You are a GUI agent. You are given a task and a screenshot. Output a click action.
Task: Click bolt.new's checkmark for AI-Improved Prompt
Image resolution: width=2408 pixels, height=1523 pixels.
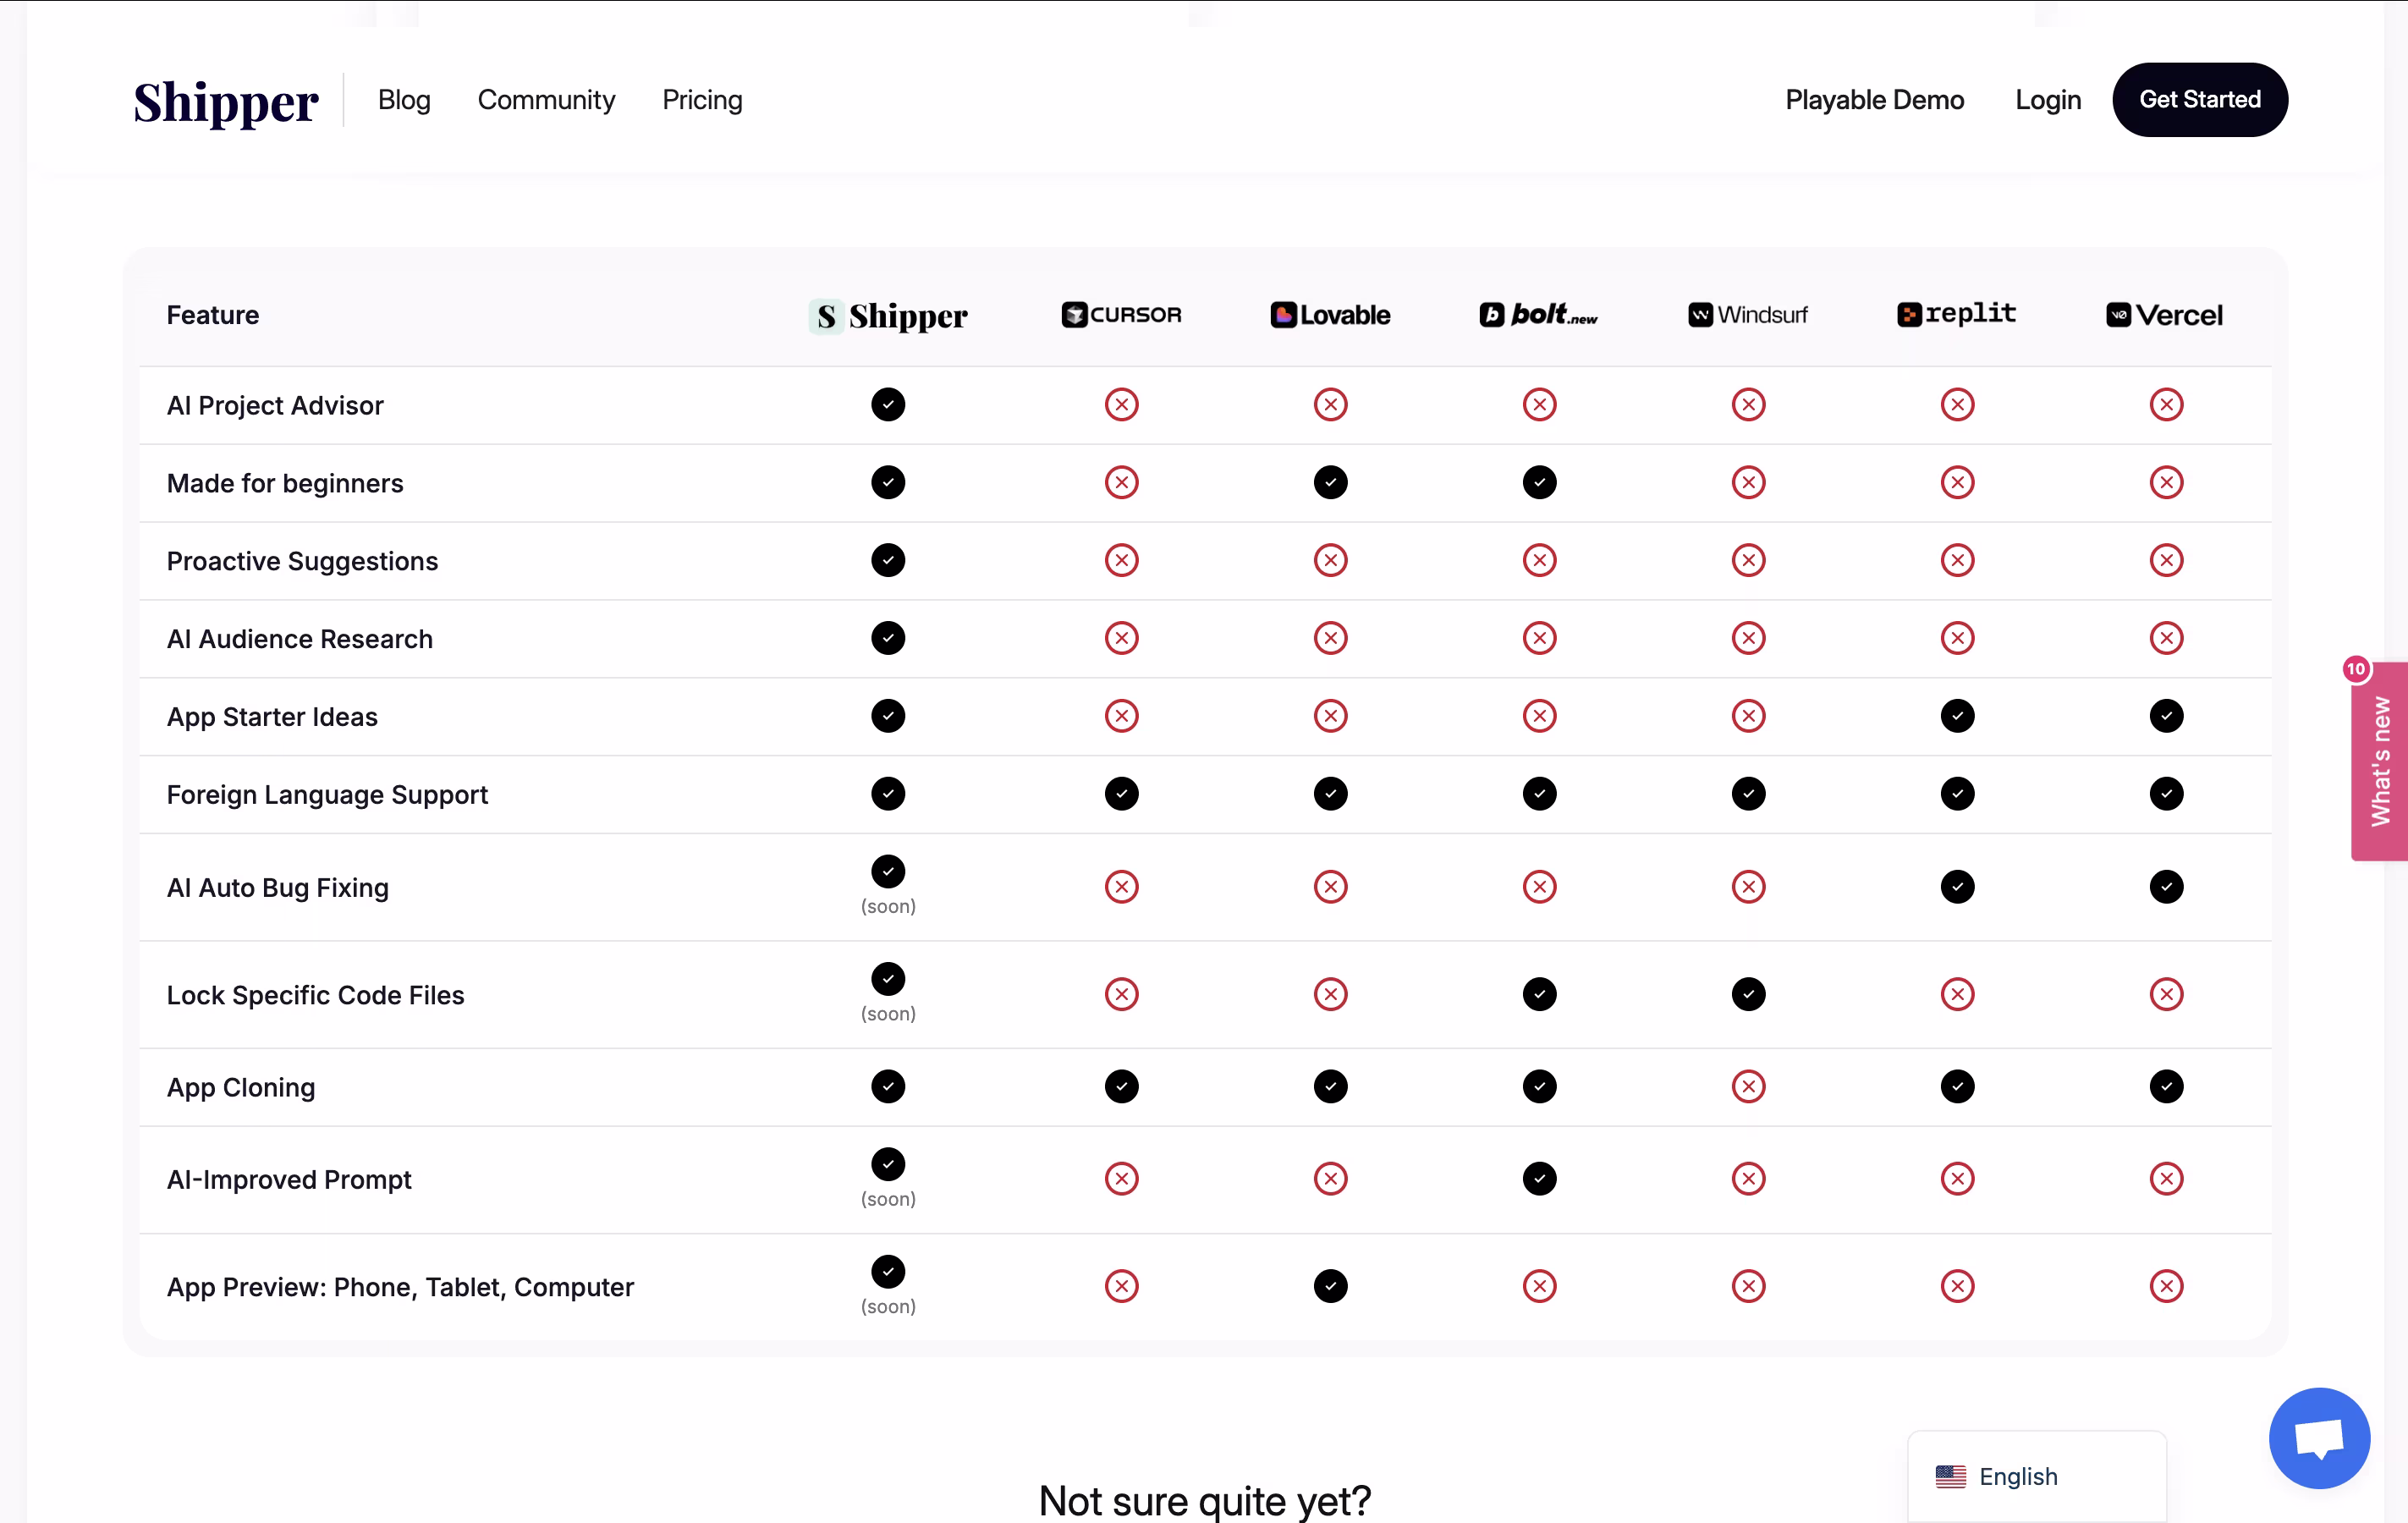point(1539,1178)
